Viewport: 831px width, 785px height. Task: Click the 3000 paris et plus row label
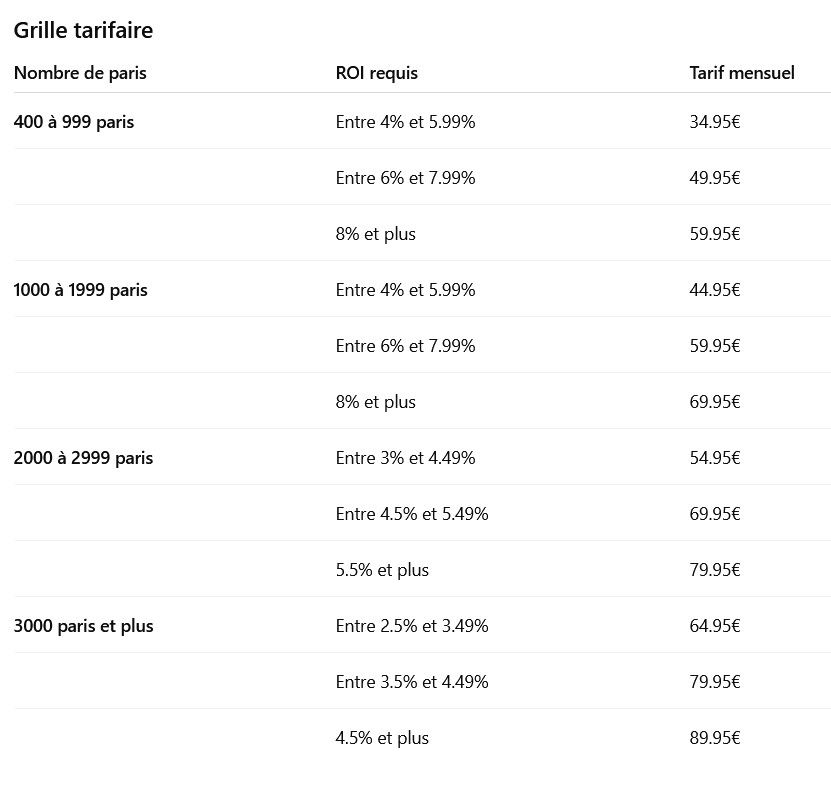pos(83,626)
